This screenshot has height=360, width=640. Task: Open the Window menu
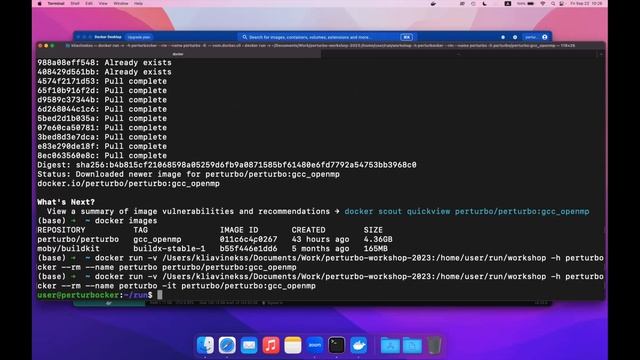tap(121, 3)
